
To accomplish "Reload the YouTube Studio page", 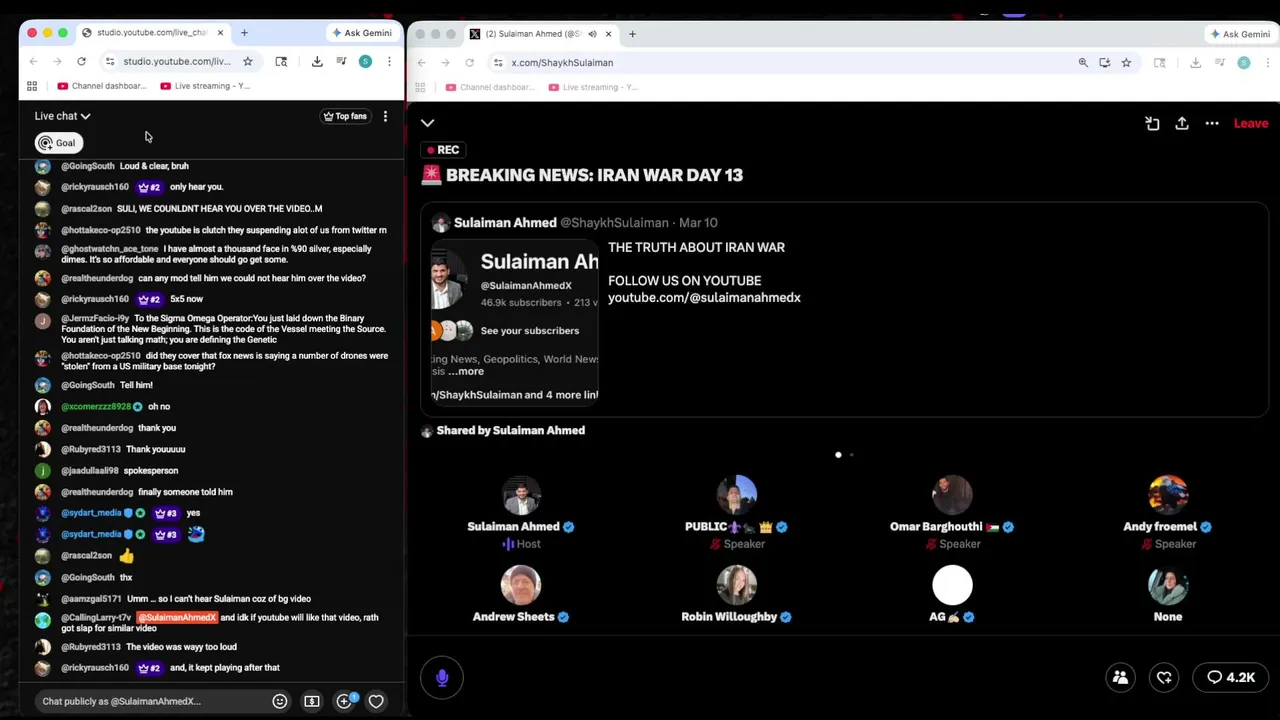I will coord(81,61).
